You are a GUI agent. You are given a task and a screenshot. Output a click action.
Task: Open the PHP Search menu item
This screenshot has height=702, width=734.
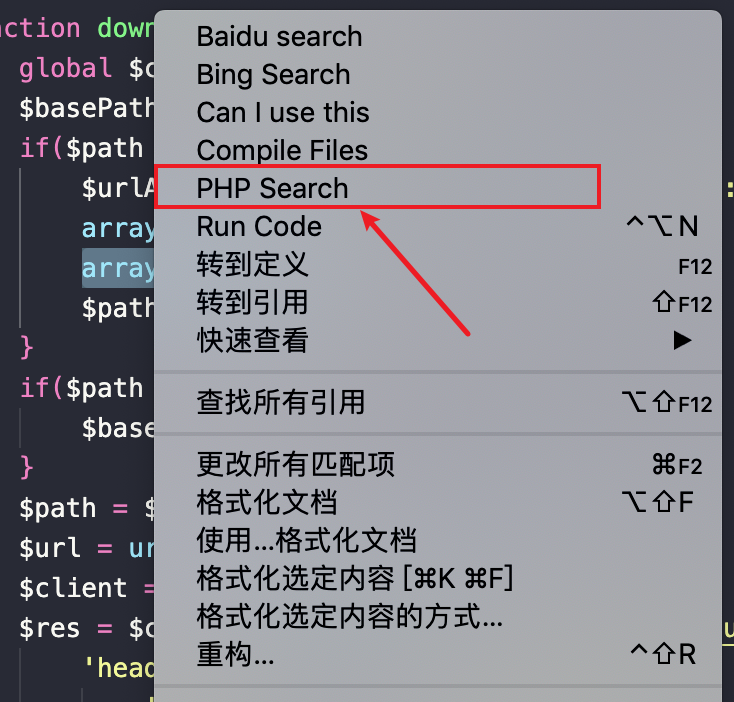pos(438,188)
